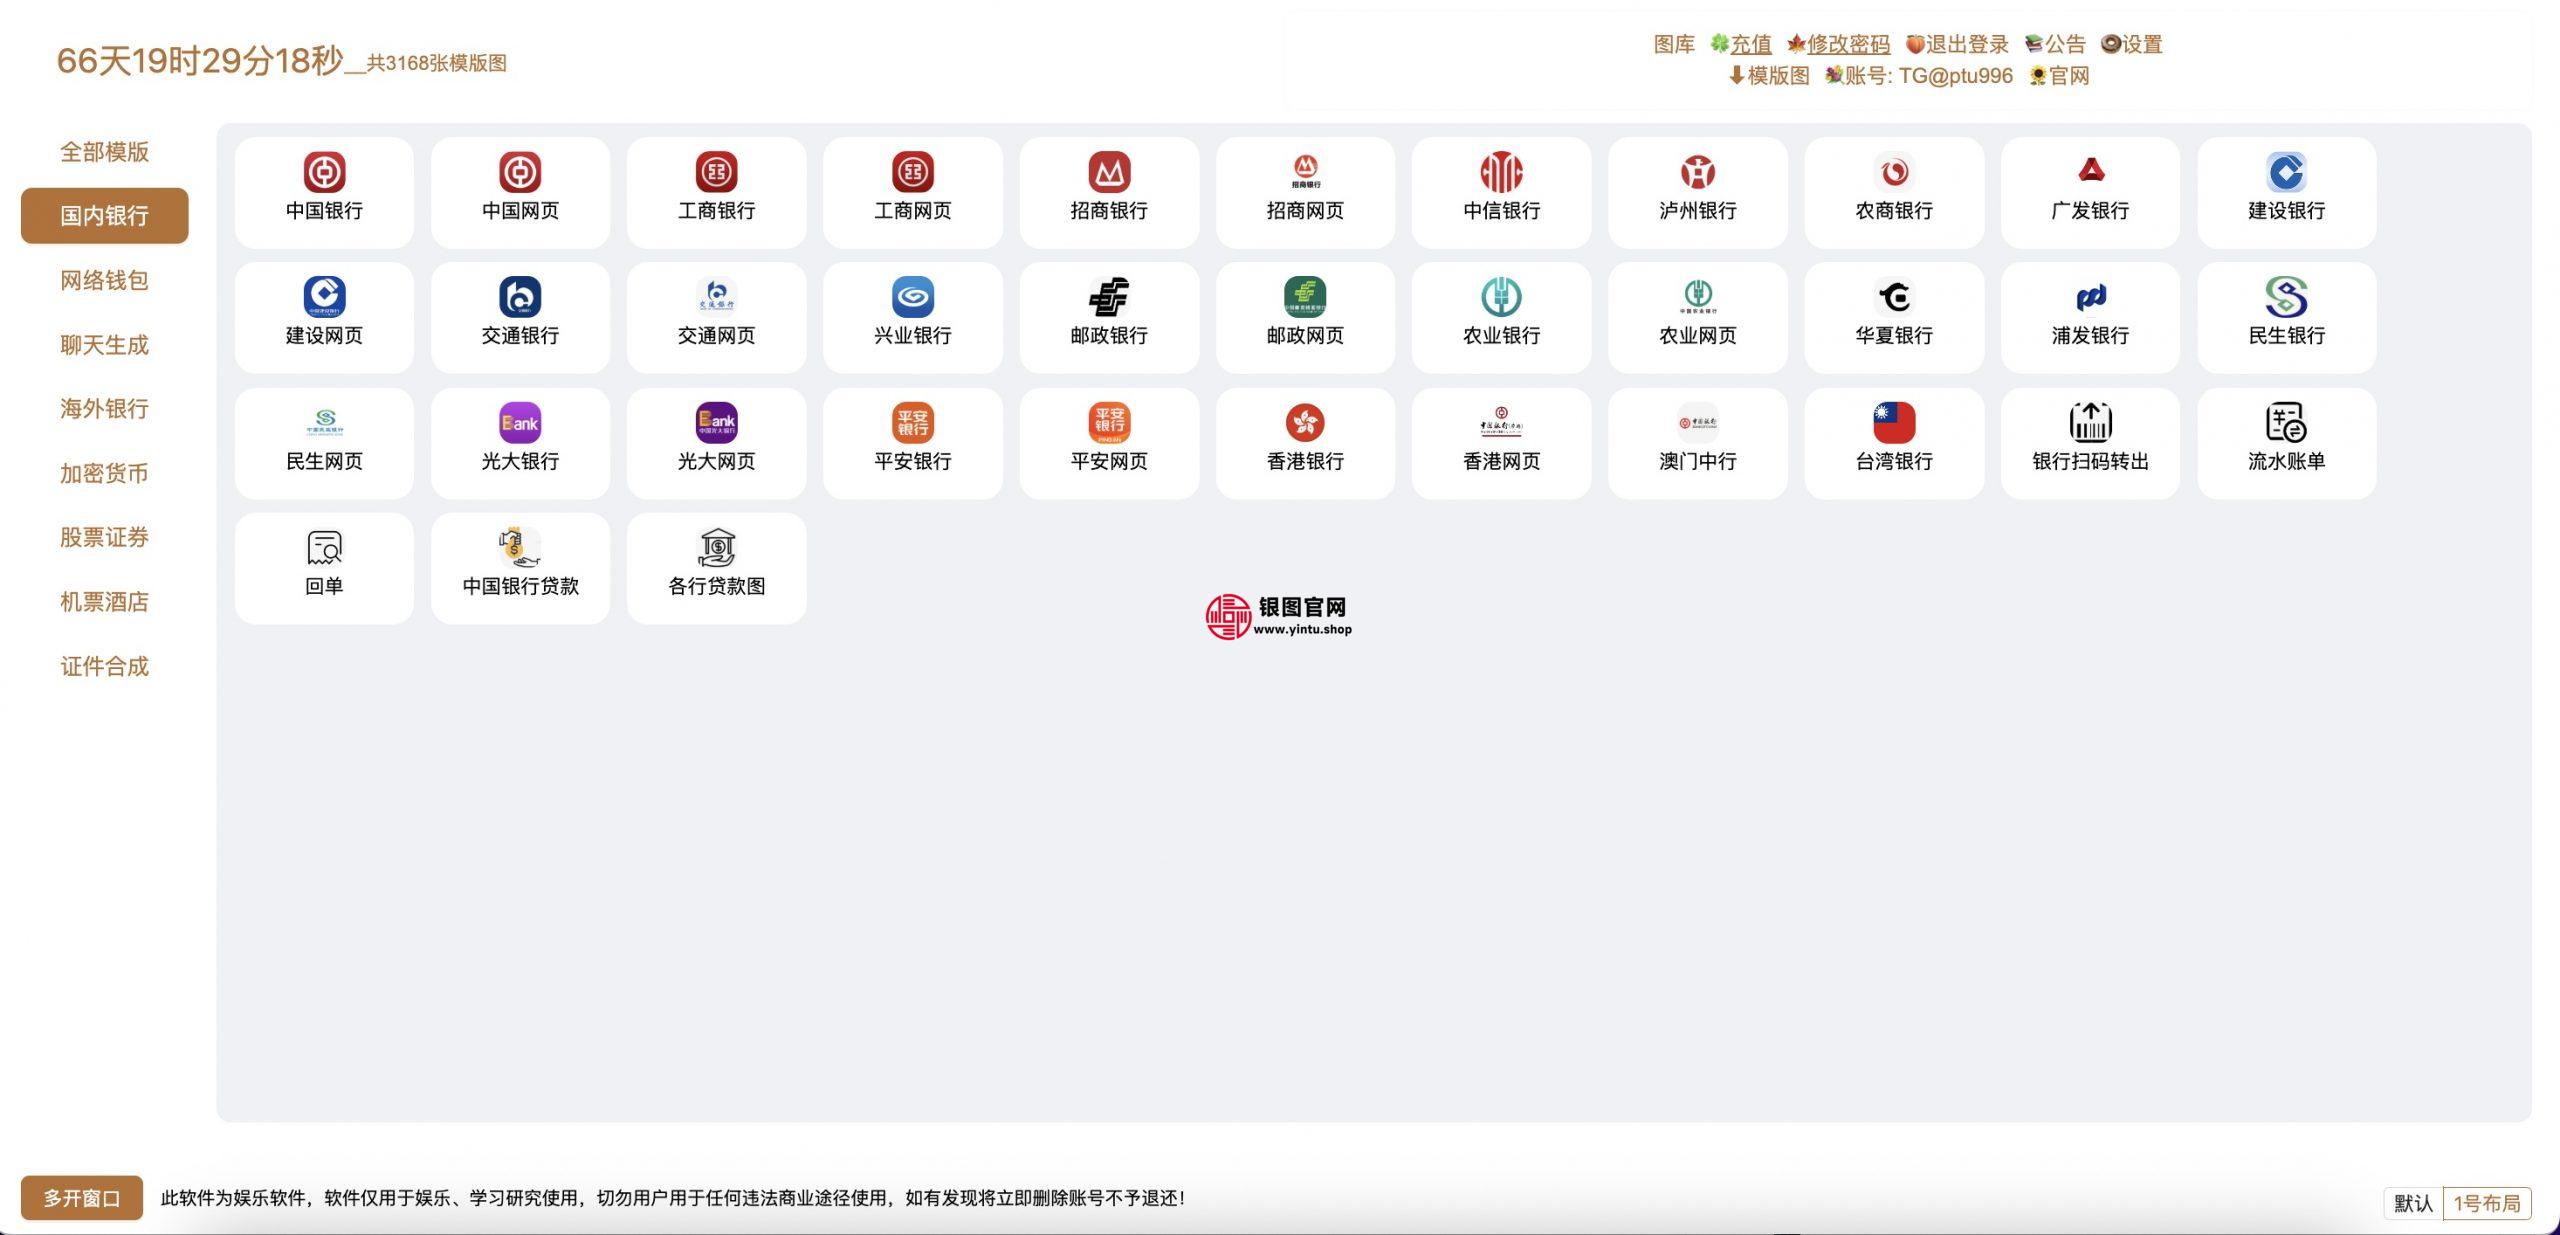Select the 澳门中行 icon
2560x1235 pixels.
pos(1697,422)
